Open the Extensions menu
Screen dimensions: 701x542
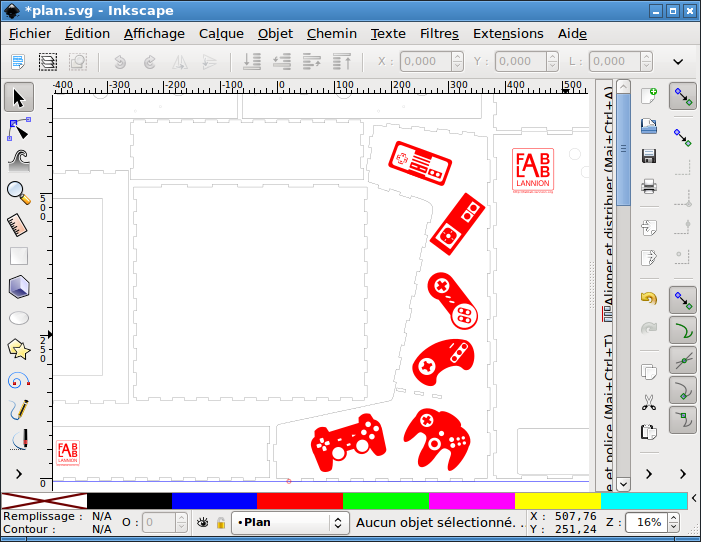click(x=508, y=34)
